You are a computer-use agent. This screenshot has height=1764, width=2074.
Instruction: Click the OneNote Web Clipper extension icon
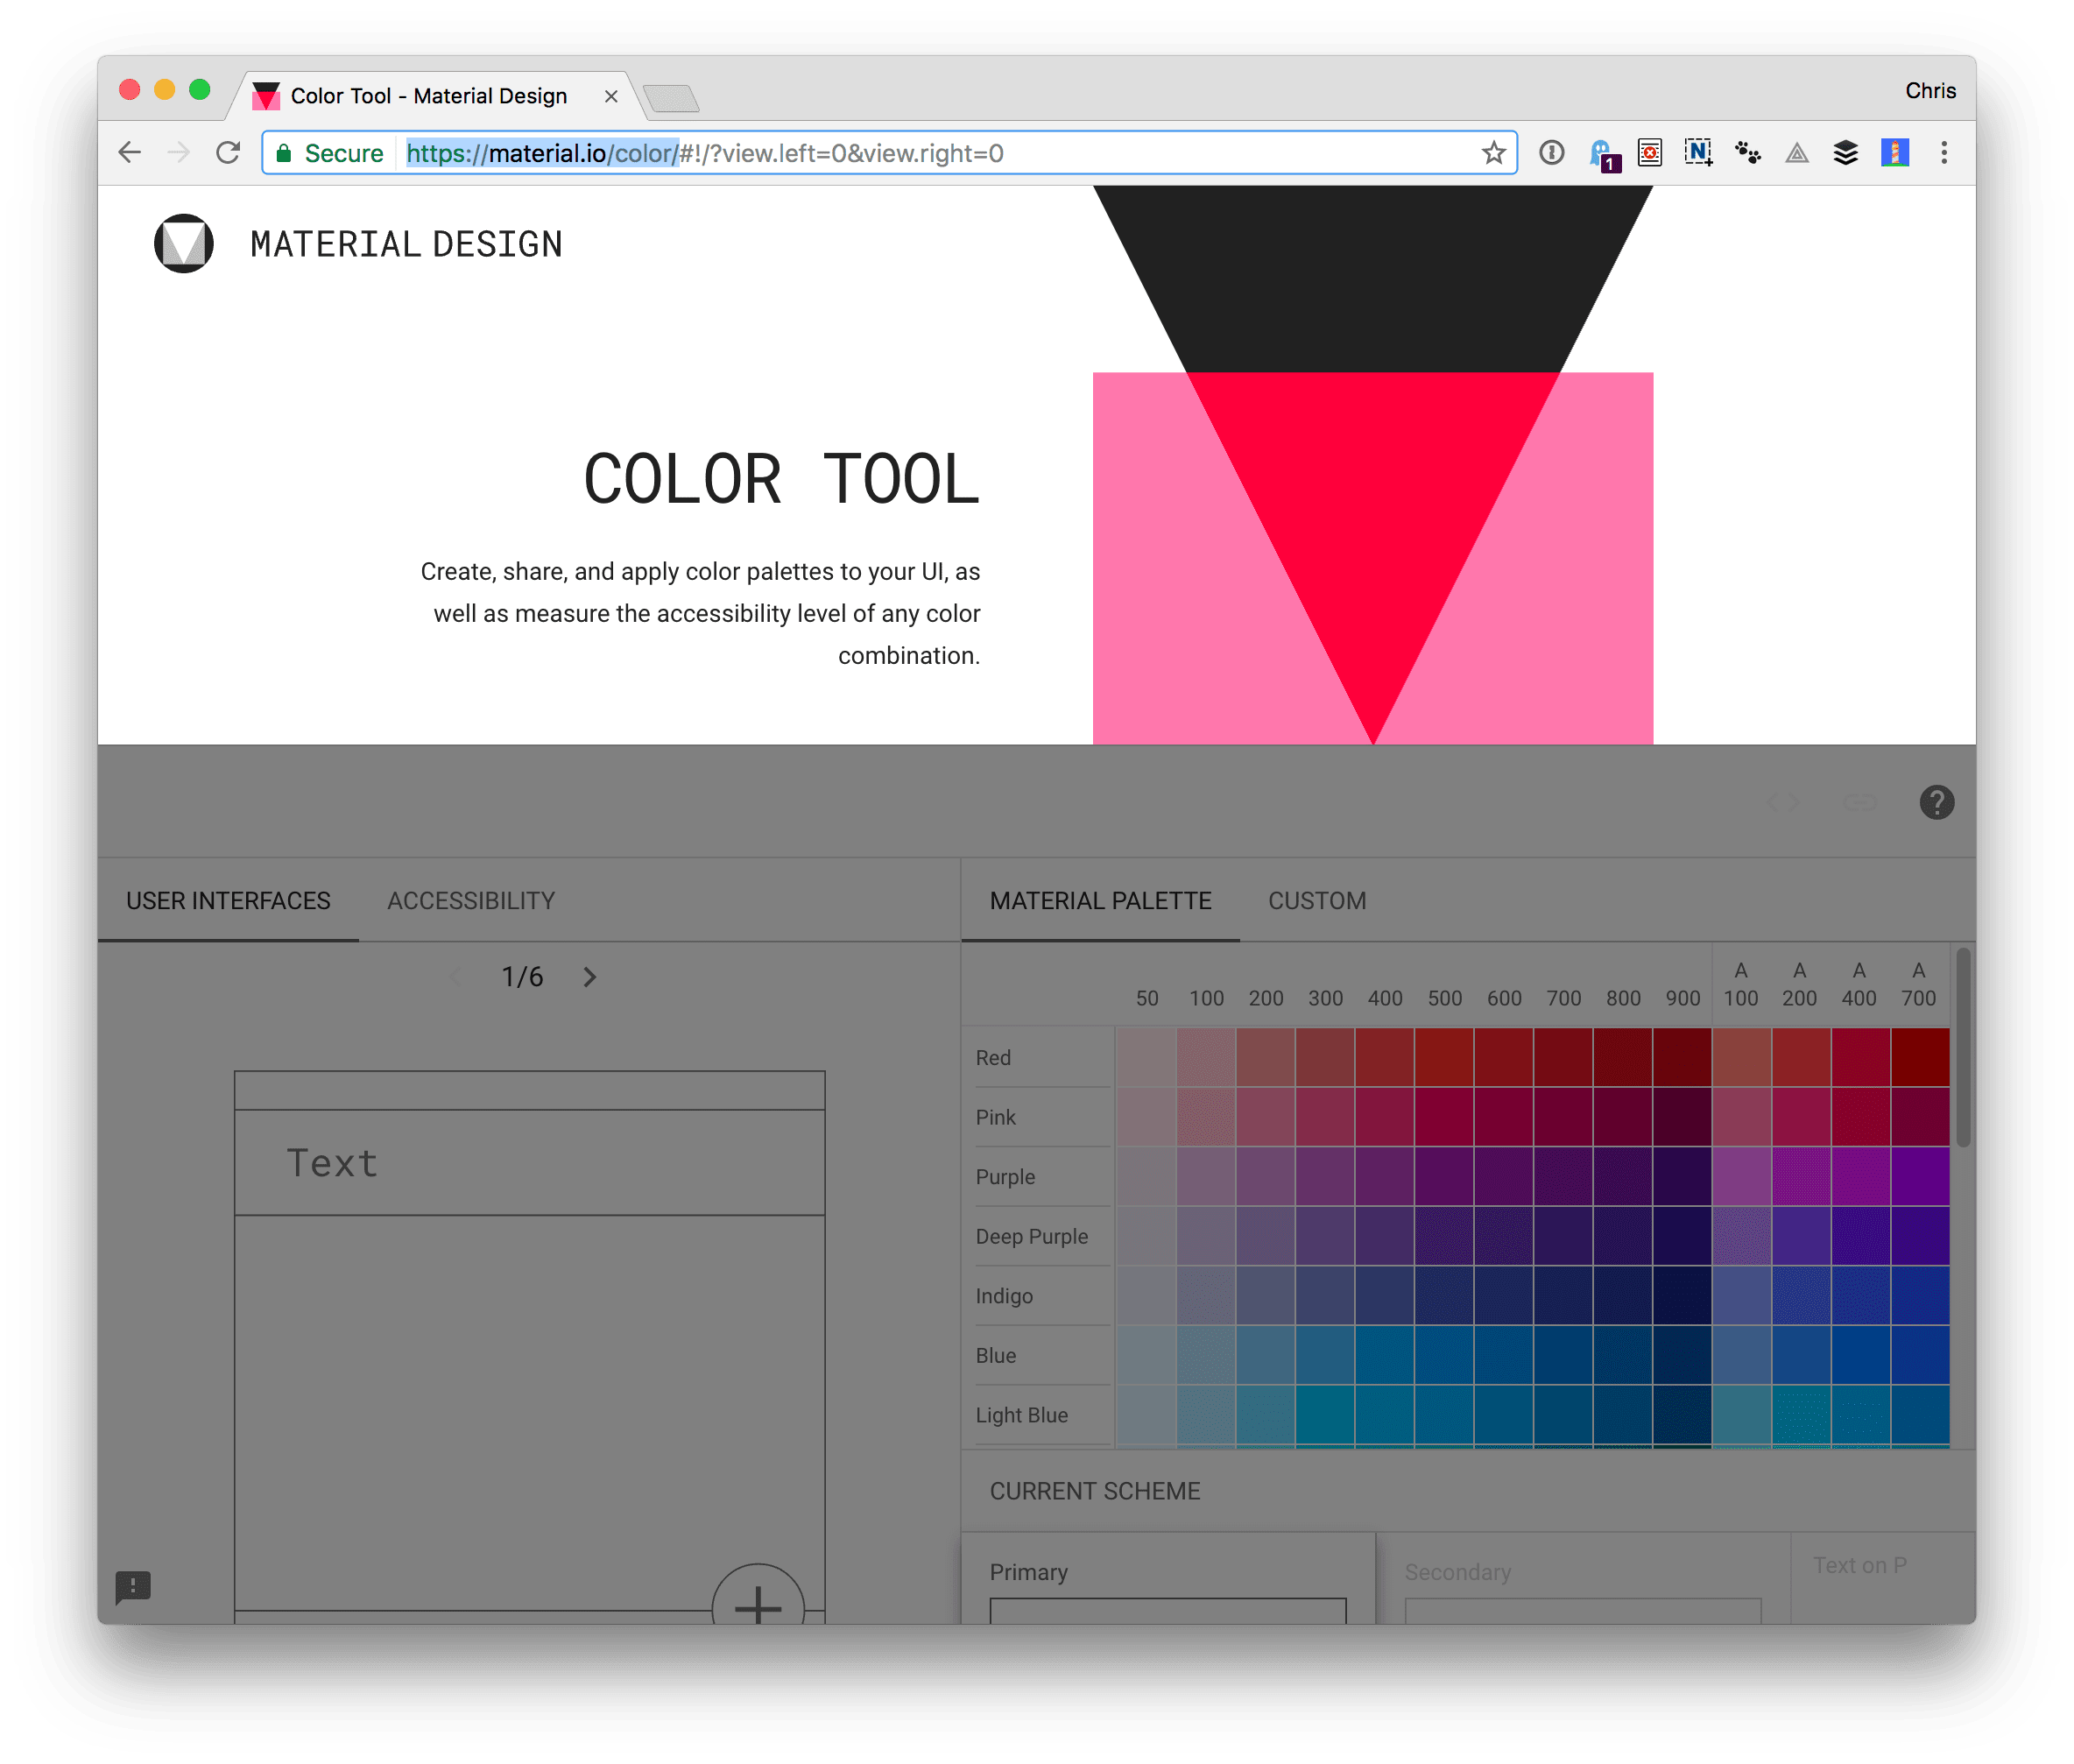pos(1698,152)
